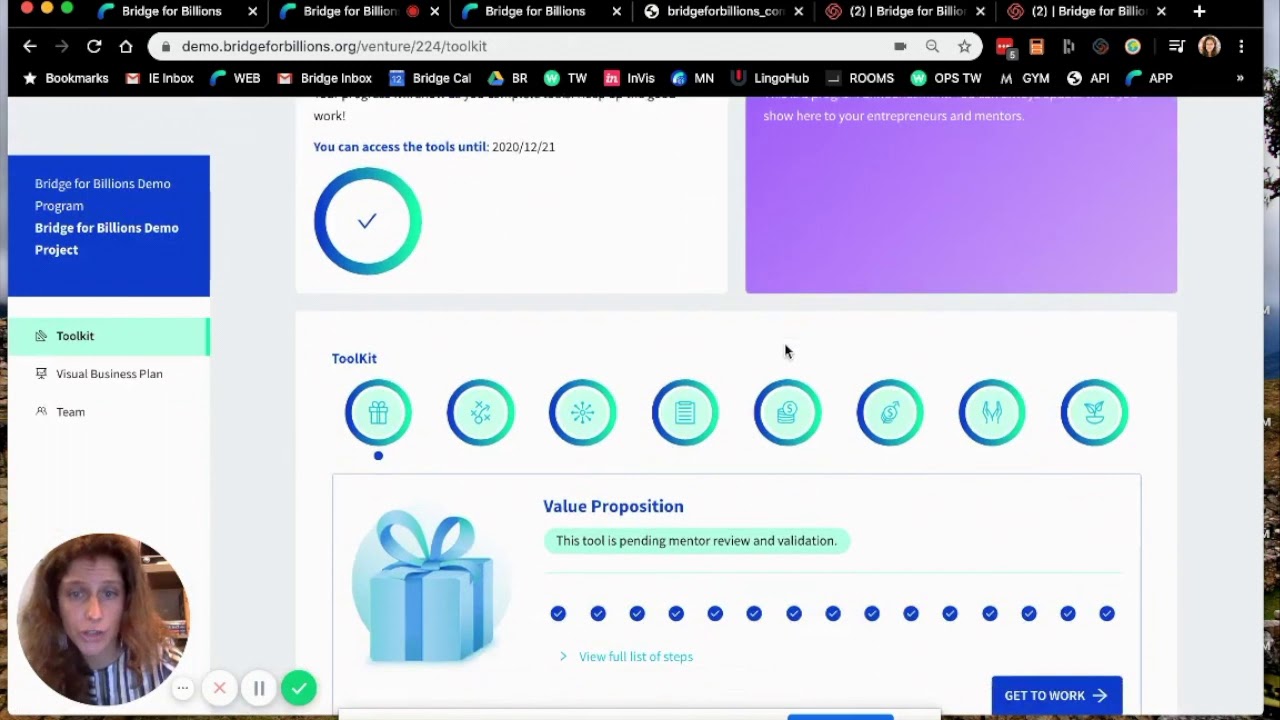The height and width of the screenshot is (720, 1280).
Task: Select the clipboard toolkit icon
Action: point(685,412)
